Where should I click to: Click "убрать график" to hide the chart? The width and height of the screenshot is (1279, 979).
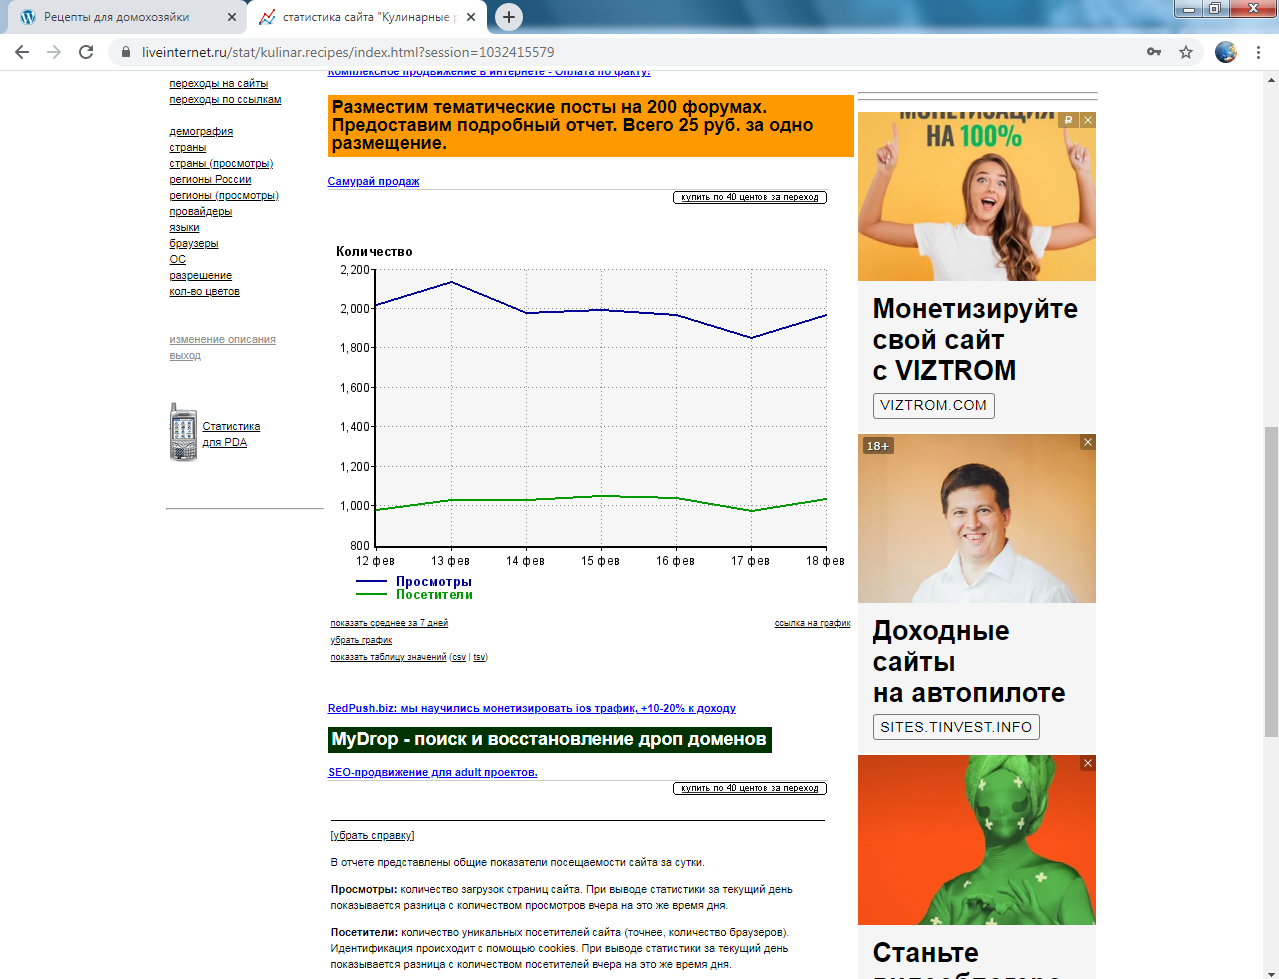tap(361, 640)
